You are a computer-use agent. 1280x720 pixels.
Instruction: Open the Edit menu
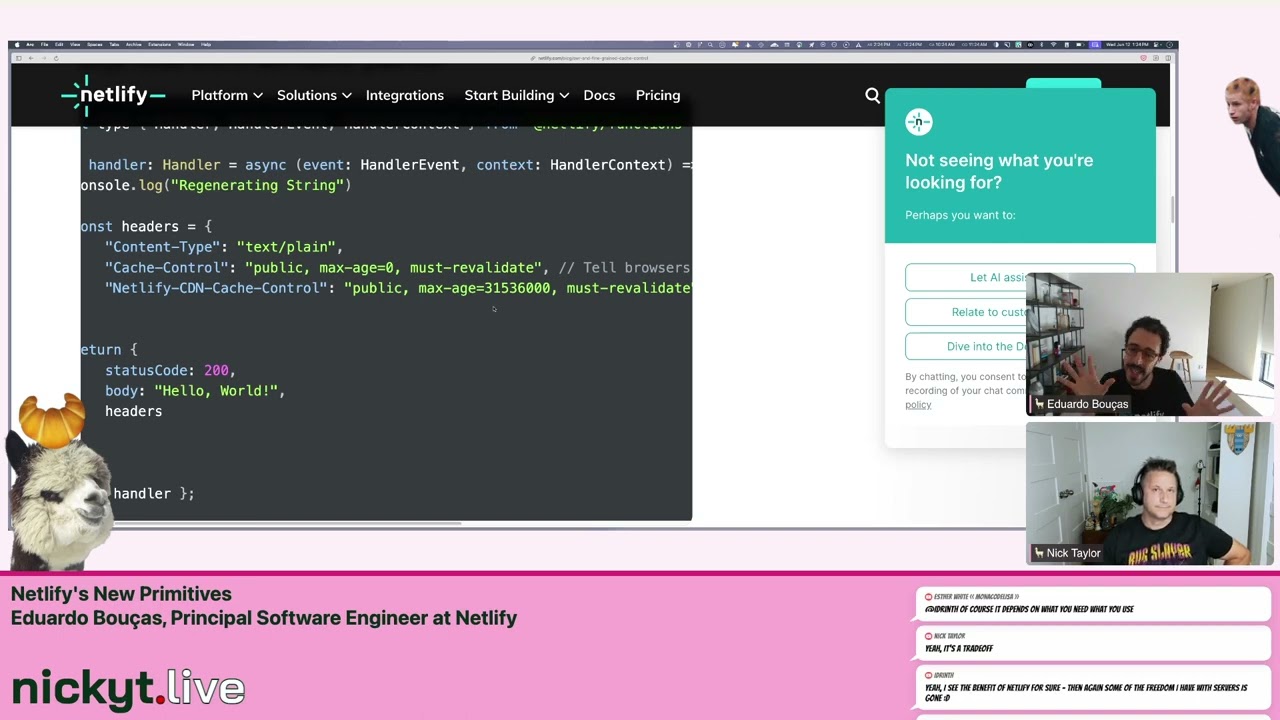[59, 44]
